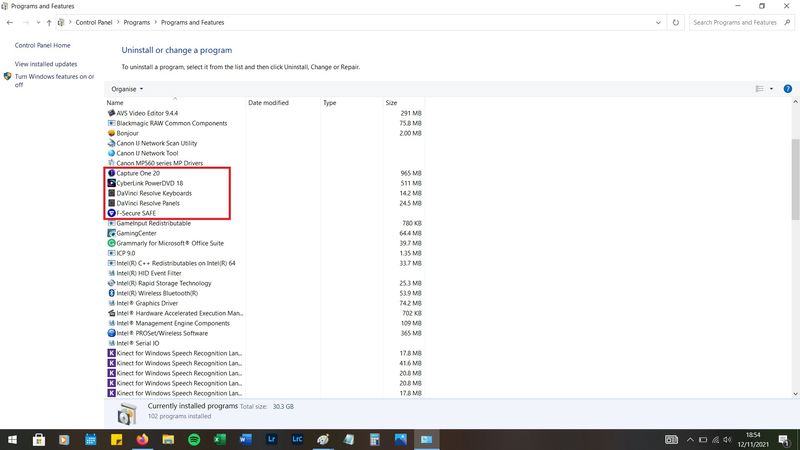This screenshot has height=450, width=800.
Task: Launch Firefox from the taskbar
Action: tap(141, 439)
